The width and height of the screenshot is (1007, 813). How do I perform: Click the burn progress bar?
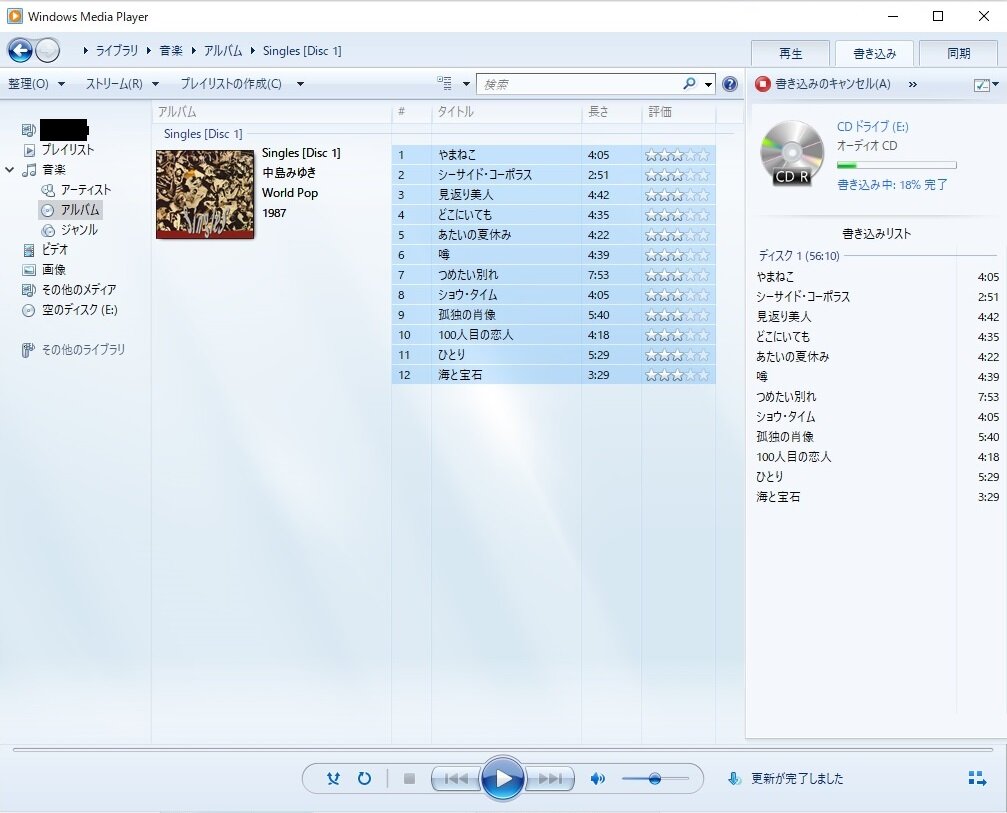tap(897, 165)
